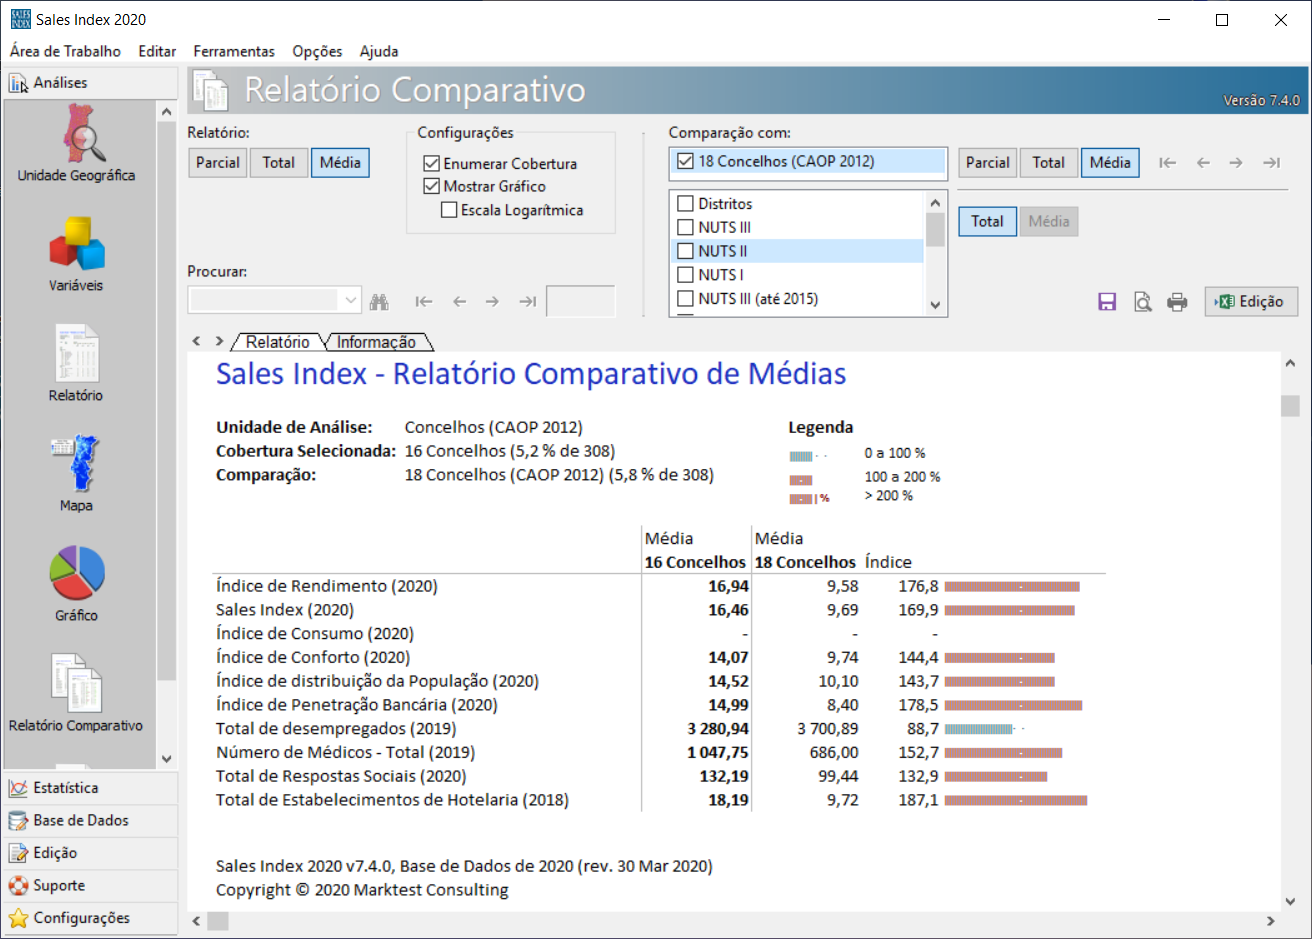The width and height of the screenshot is (1312, 939).
Task: Click the print preview magnifier icon
Action: [x=1142, y=302]
